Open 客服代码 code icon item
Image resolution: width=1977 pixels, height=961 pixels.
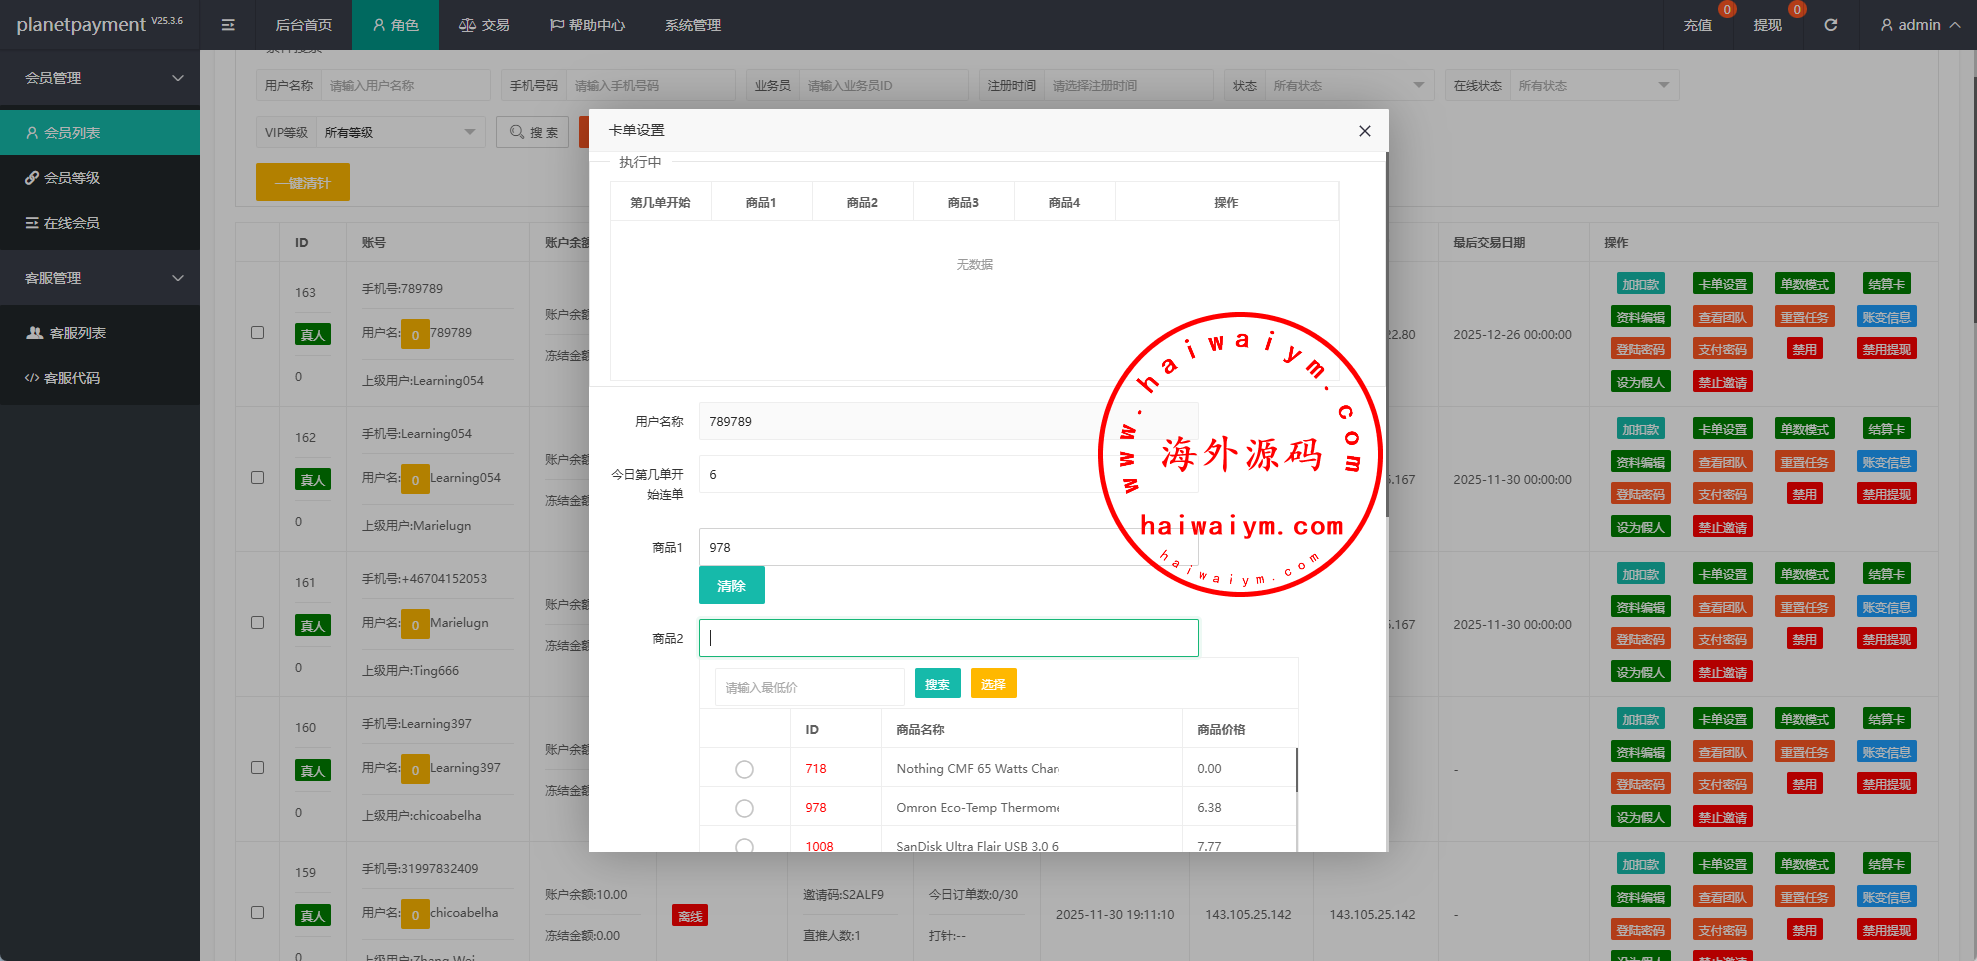[32, 378]
